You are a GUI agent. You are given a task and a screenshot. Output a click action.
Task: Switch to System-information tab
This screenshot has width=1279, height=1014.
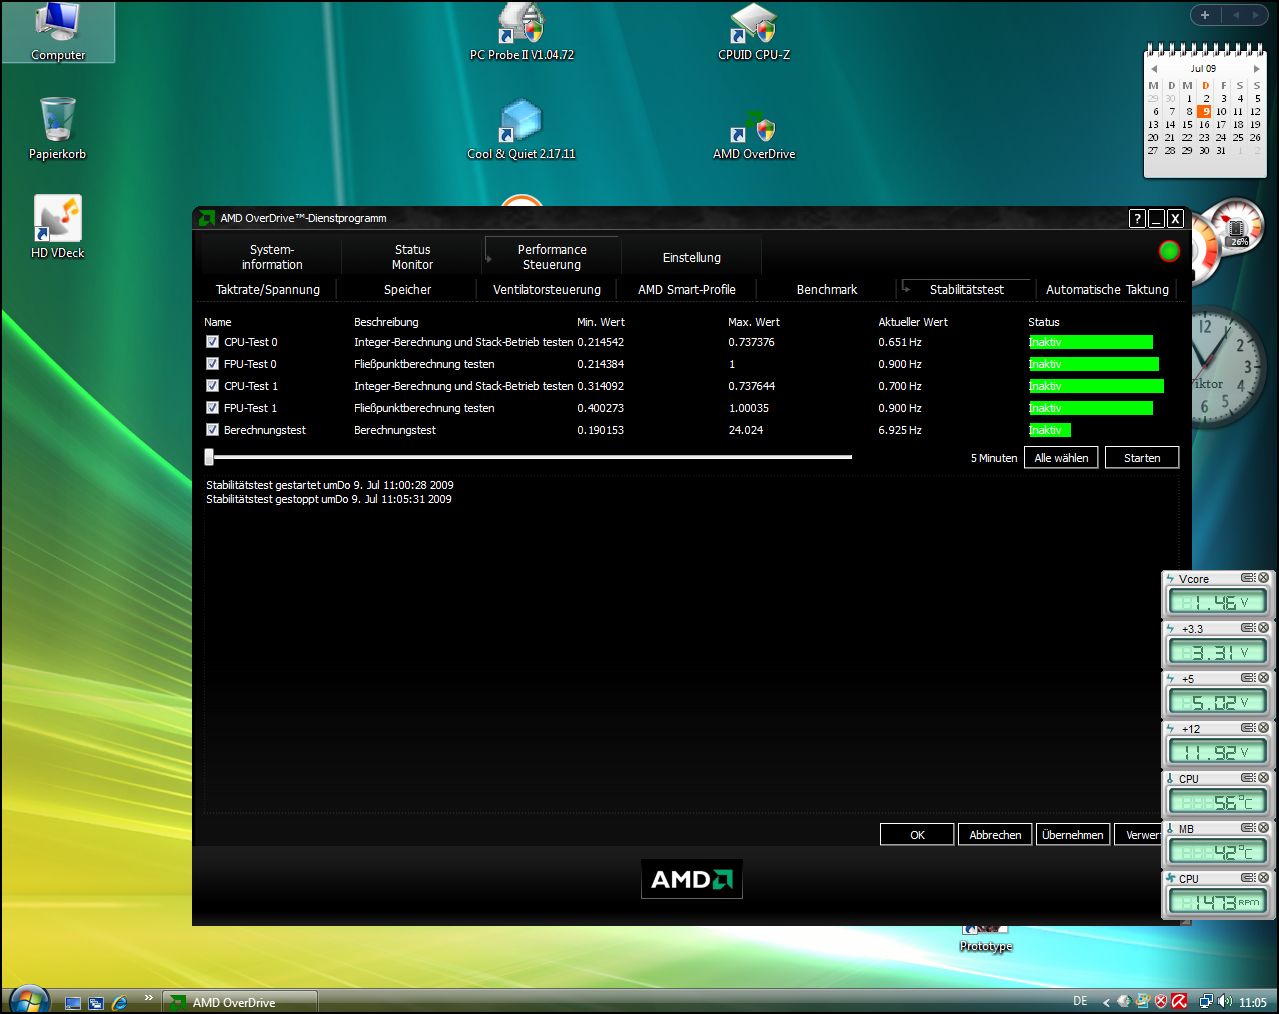[272, 257]
